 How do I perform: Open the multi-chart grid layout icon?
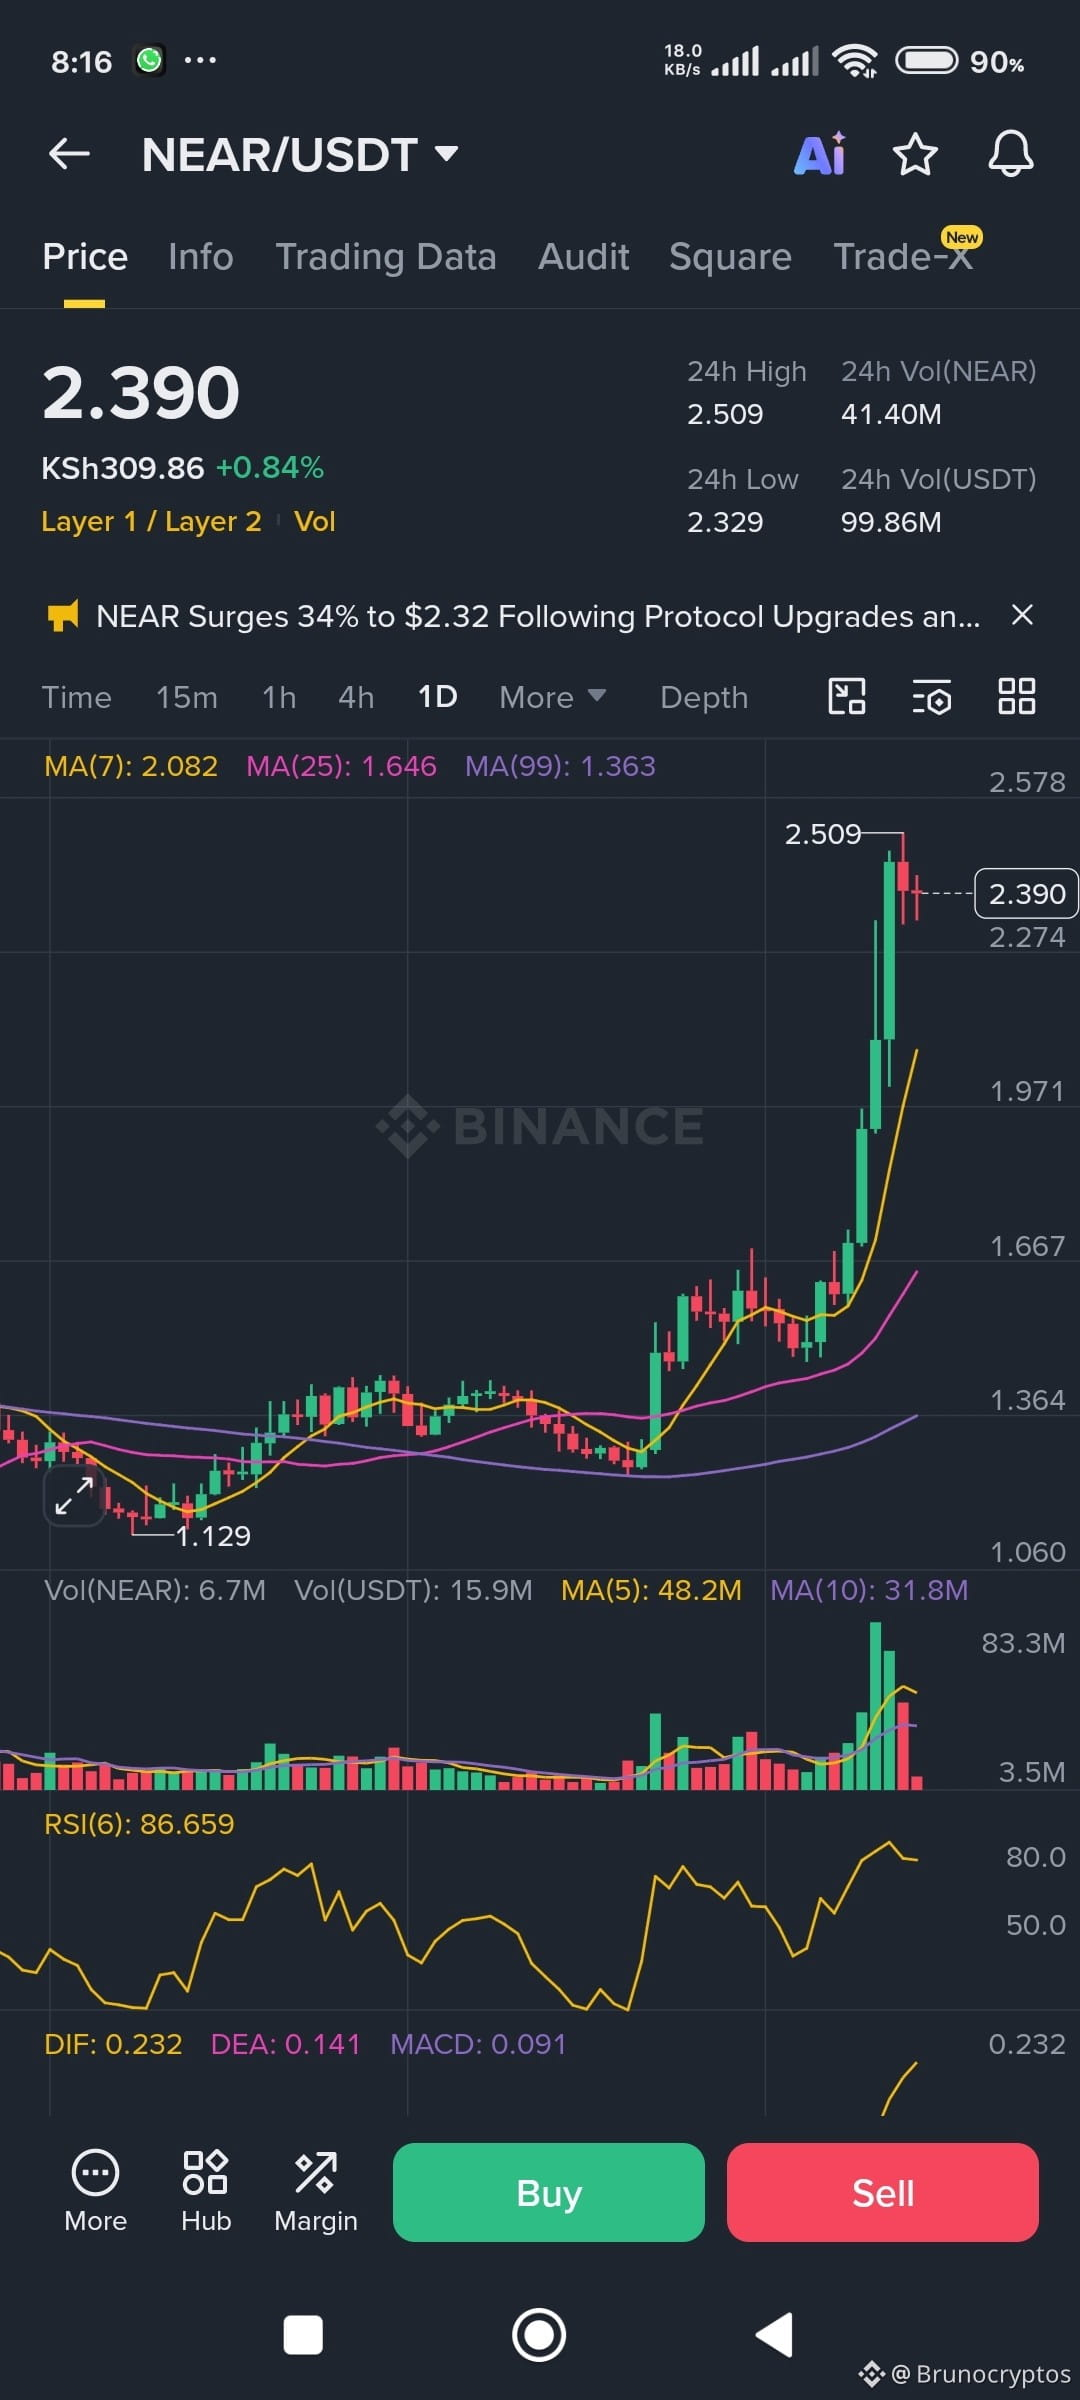[x=1017, y=696]
